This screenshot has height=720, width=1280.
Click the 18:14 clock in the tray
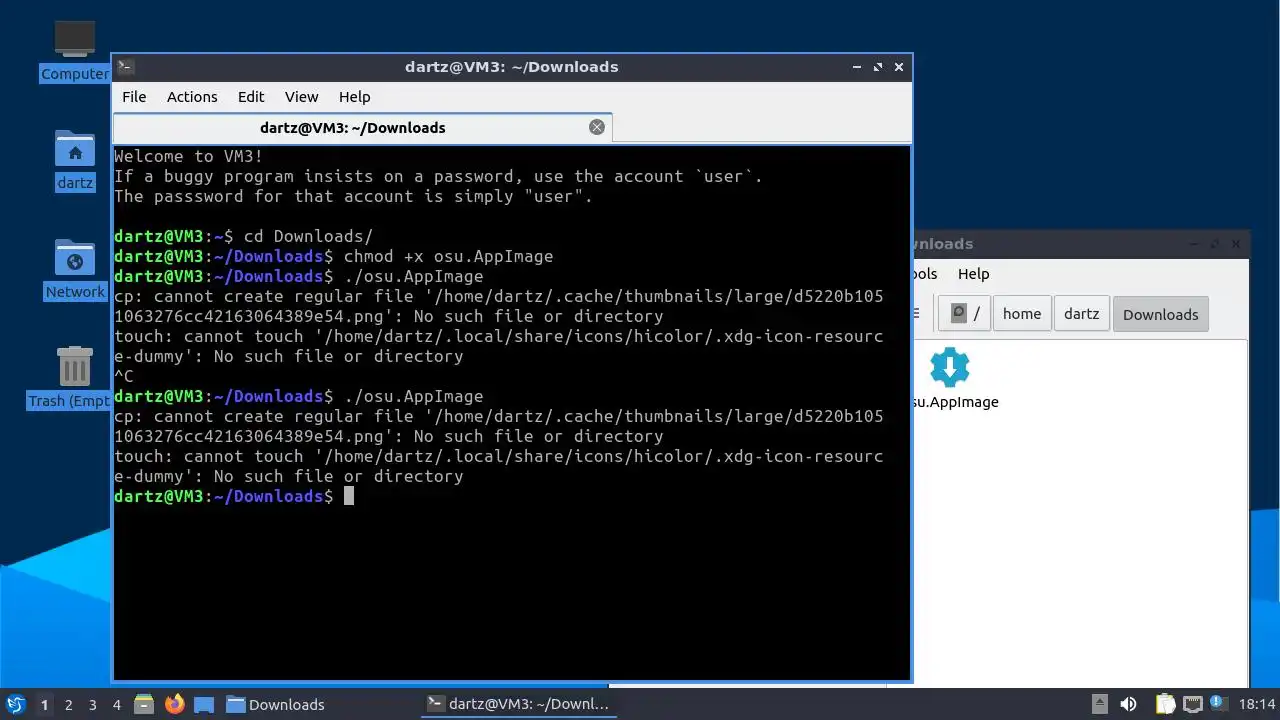coord(1257,704)
